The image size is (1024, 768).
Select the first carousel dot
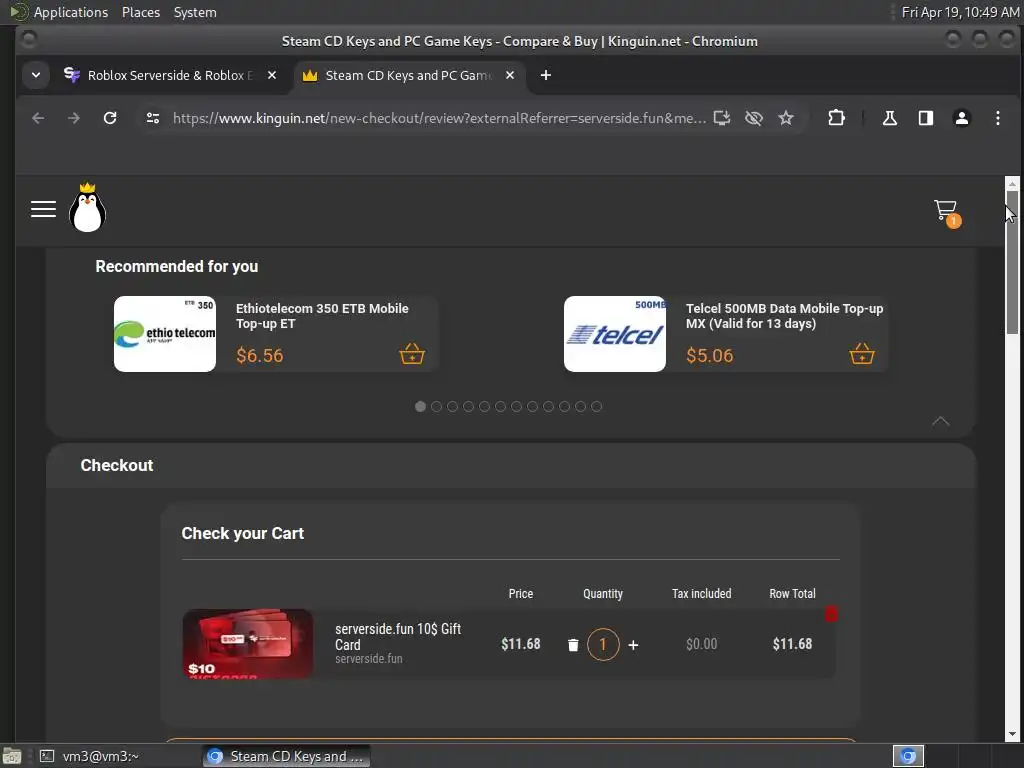click(x=421, y=406)
